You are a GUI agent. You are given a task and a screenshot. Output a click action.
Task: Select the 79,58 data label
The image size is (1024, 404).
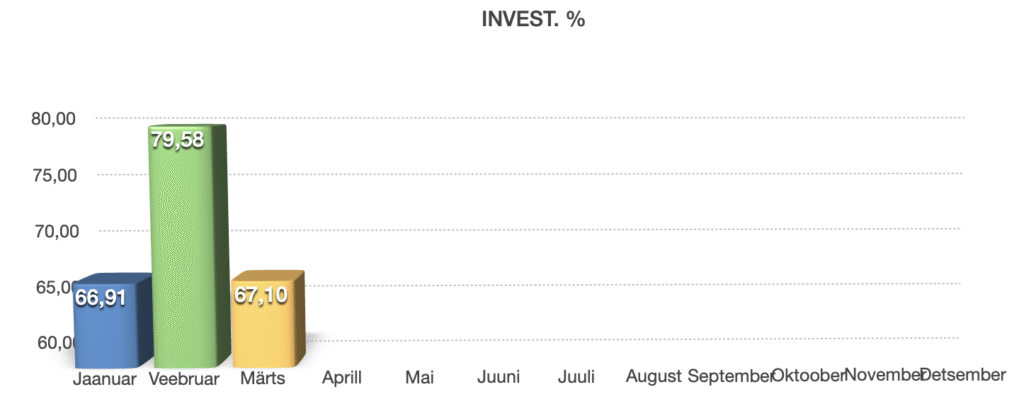tap(177, 139)
